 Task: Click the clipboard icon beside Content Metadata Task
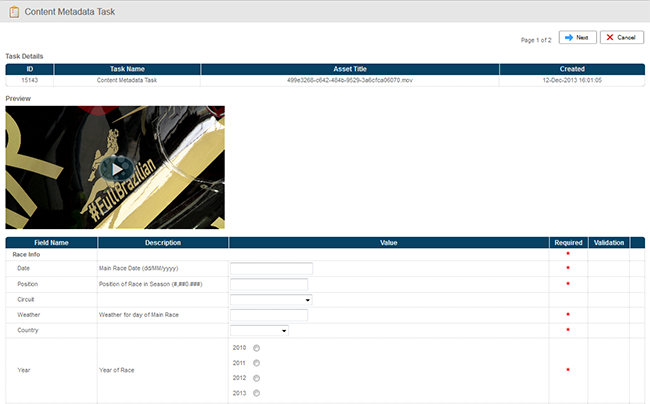(x=14, y=11)
